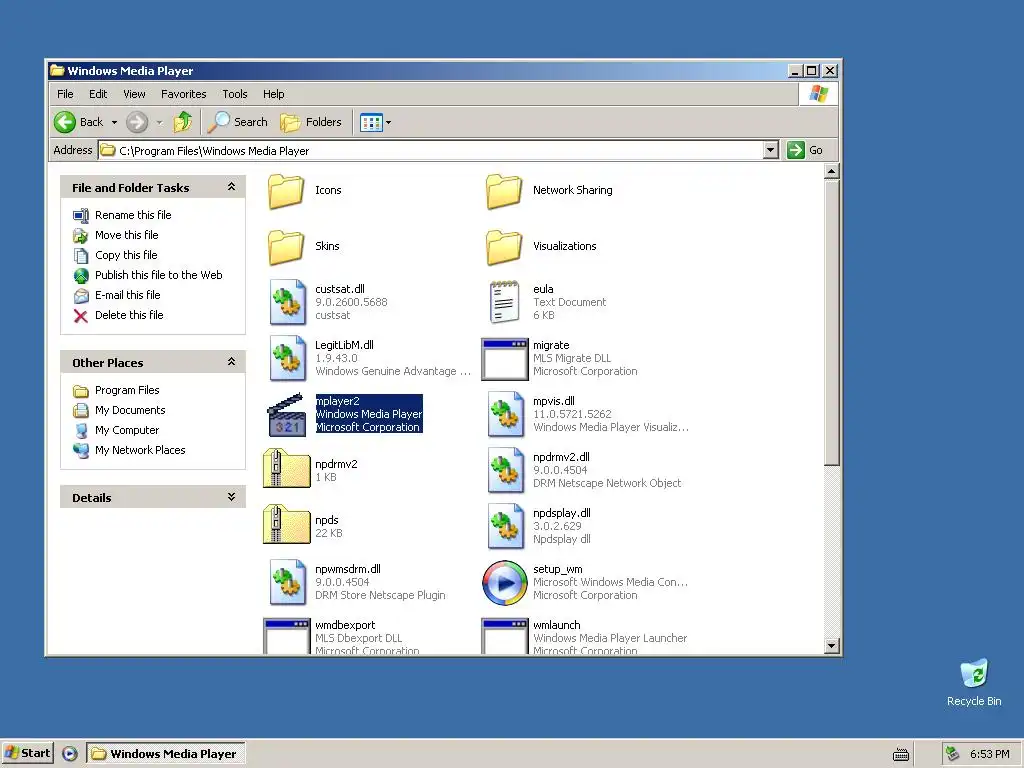Click E-mail this file
Screen dimensions: 1024x768
point(127,295)
